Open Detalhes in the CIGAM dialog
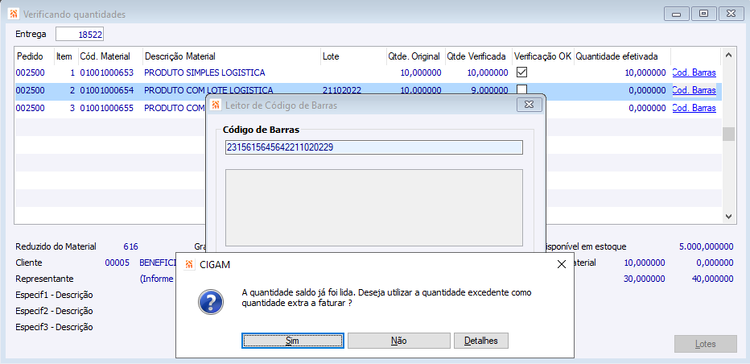Image resolution: width=750 pixels, height=364 pixels. pos(481,341)
